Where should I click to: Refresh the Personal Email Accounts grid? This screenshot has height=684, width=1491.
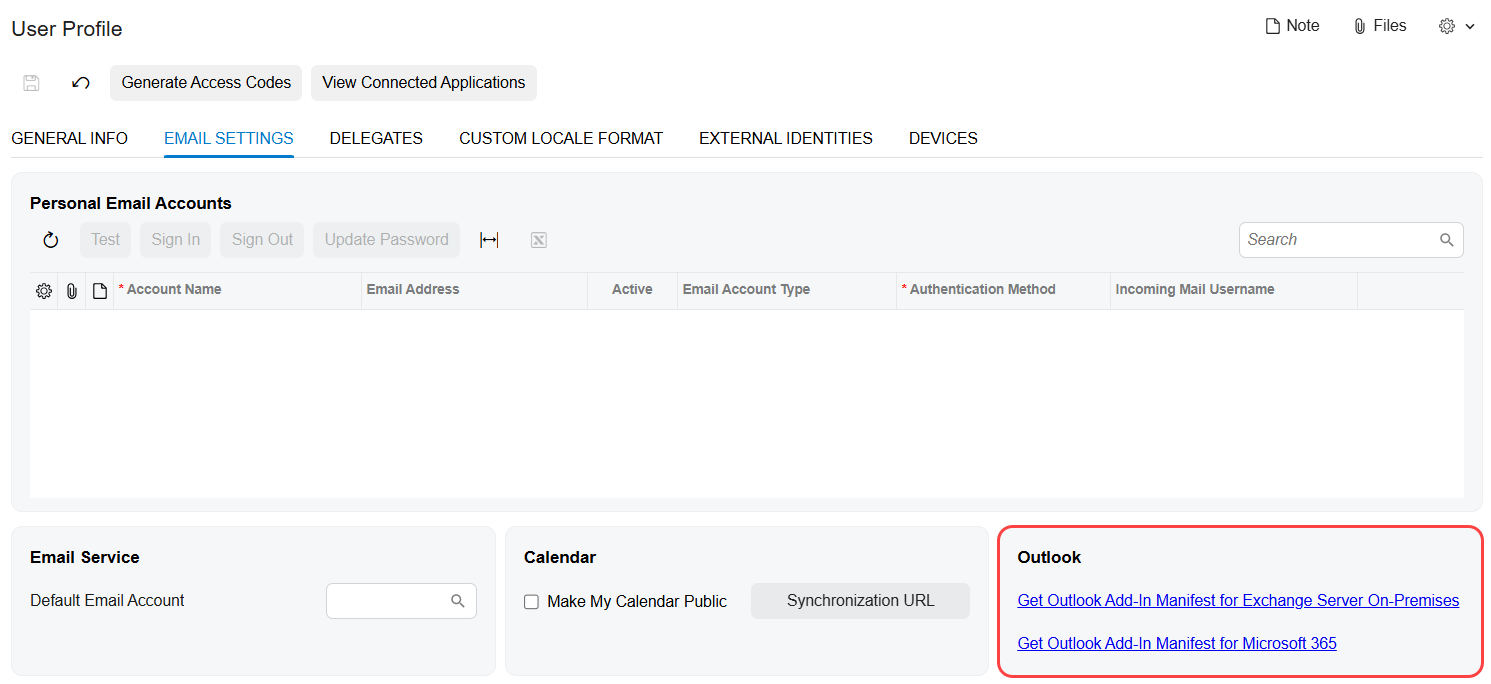pos(51,240)
